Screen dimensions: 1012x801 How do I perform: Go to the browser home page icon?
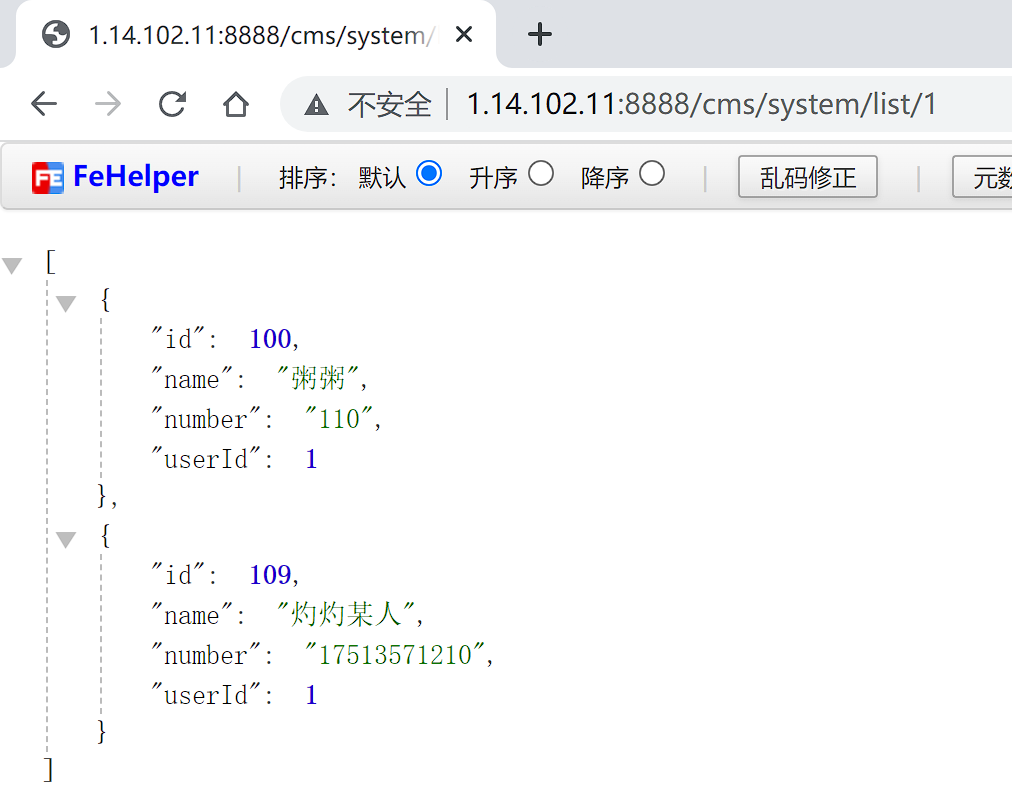pos(236,103)
